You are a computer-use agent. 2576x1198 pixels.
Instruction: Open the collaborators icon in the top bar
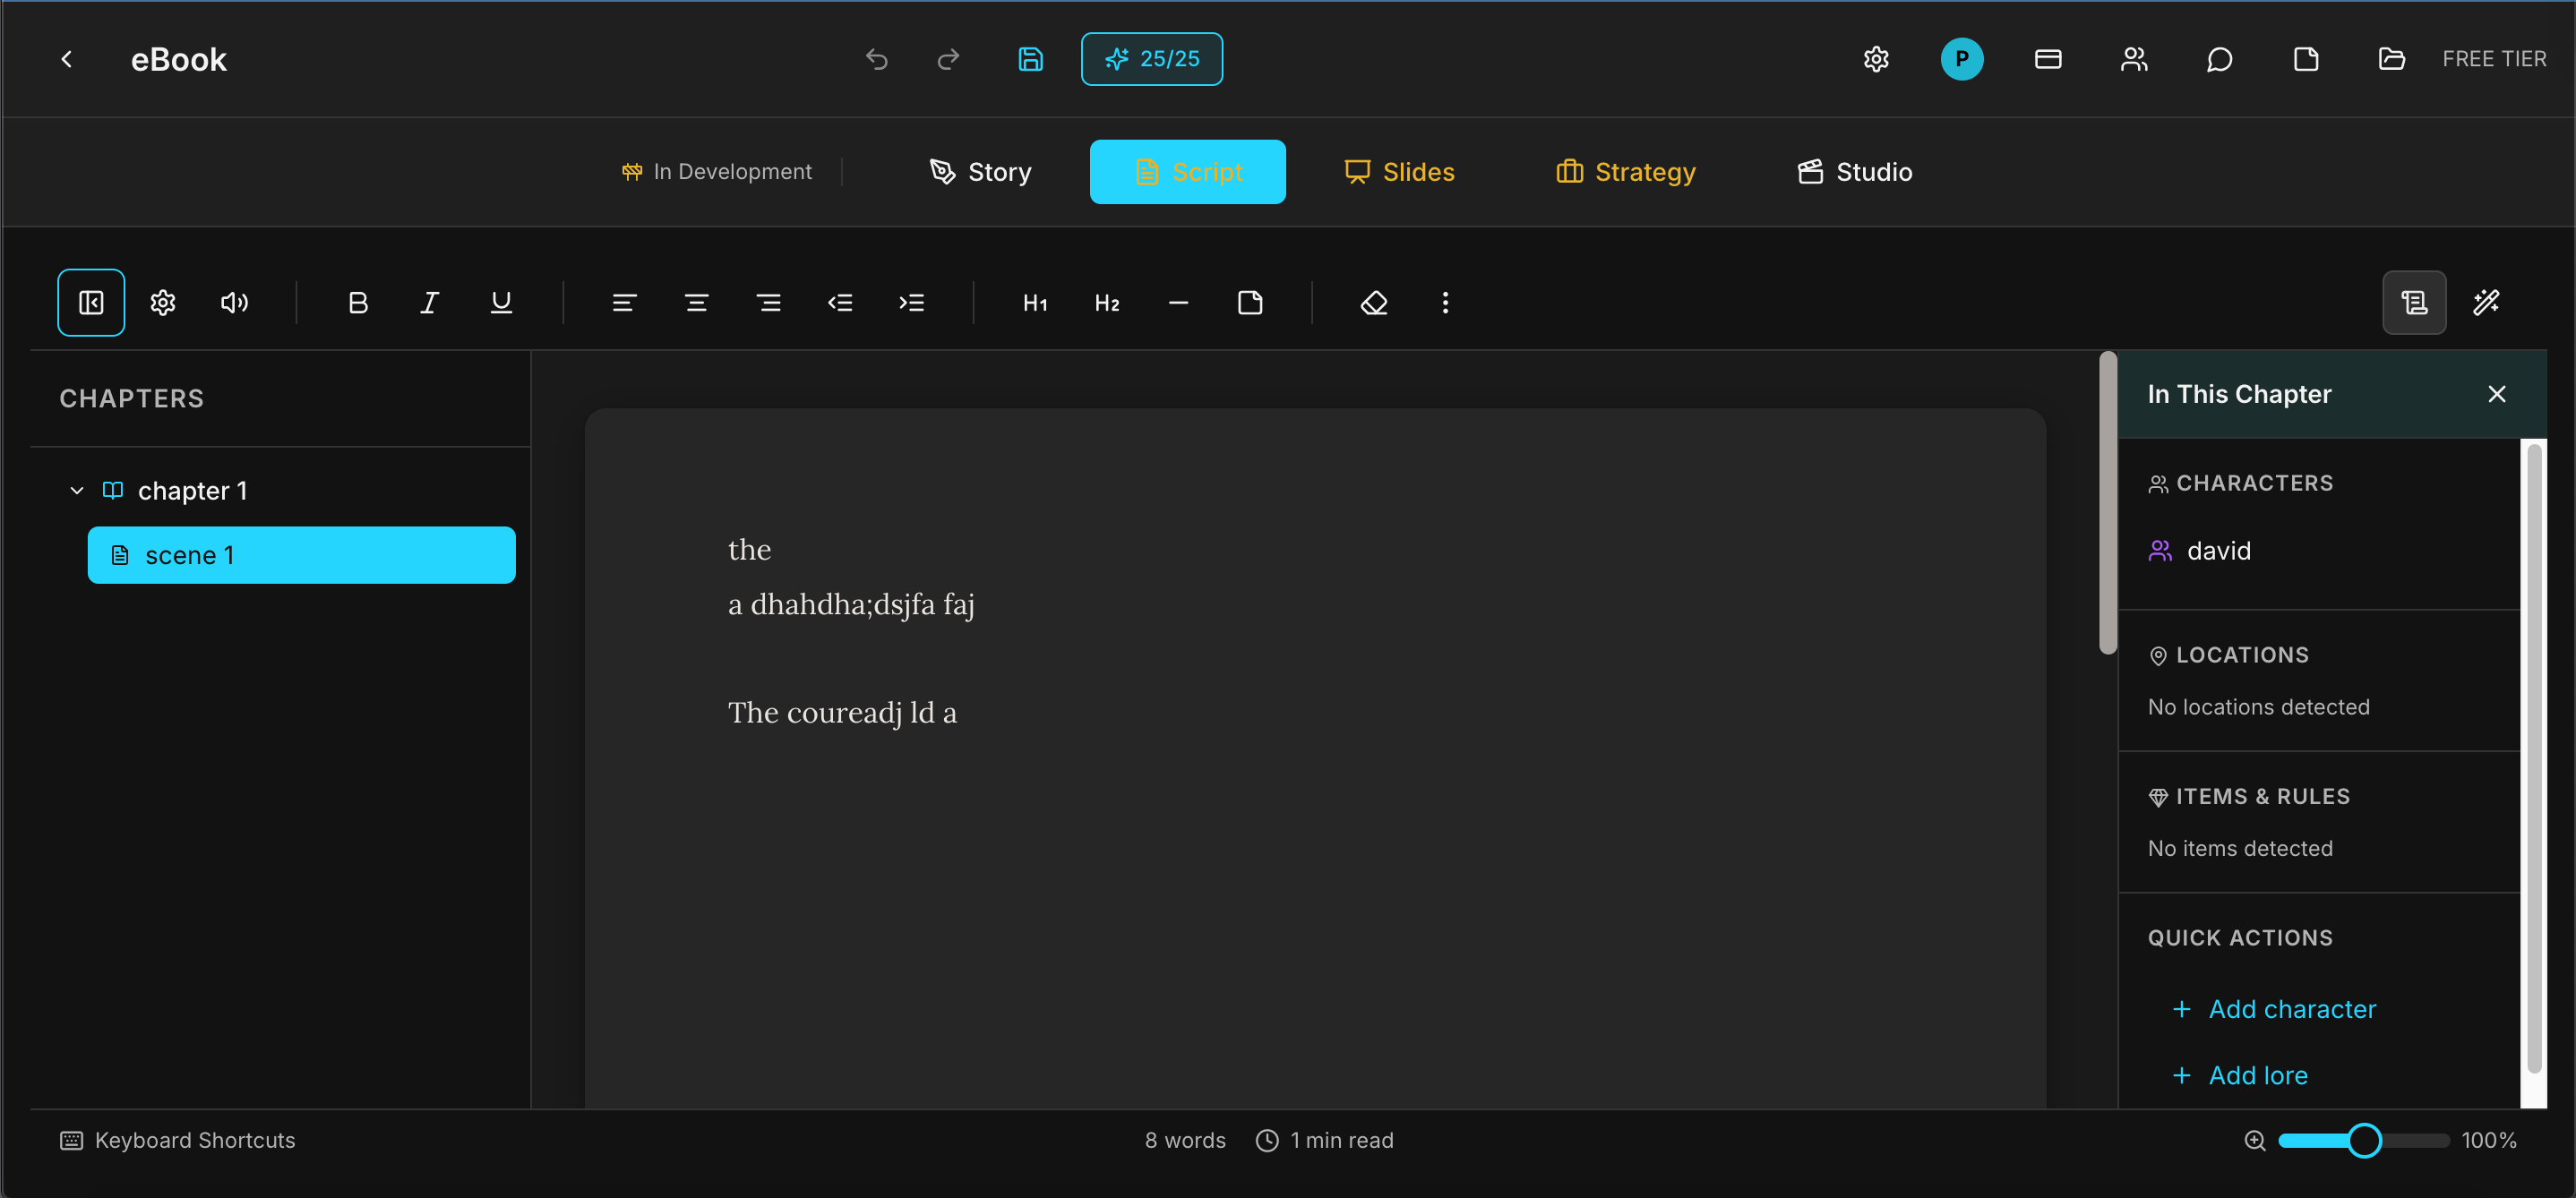click(x=2134, y=59)
